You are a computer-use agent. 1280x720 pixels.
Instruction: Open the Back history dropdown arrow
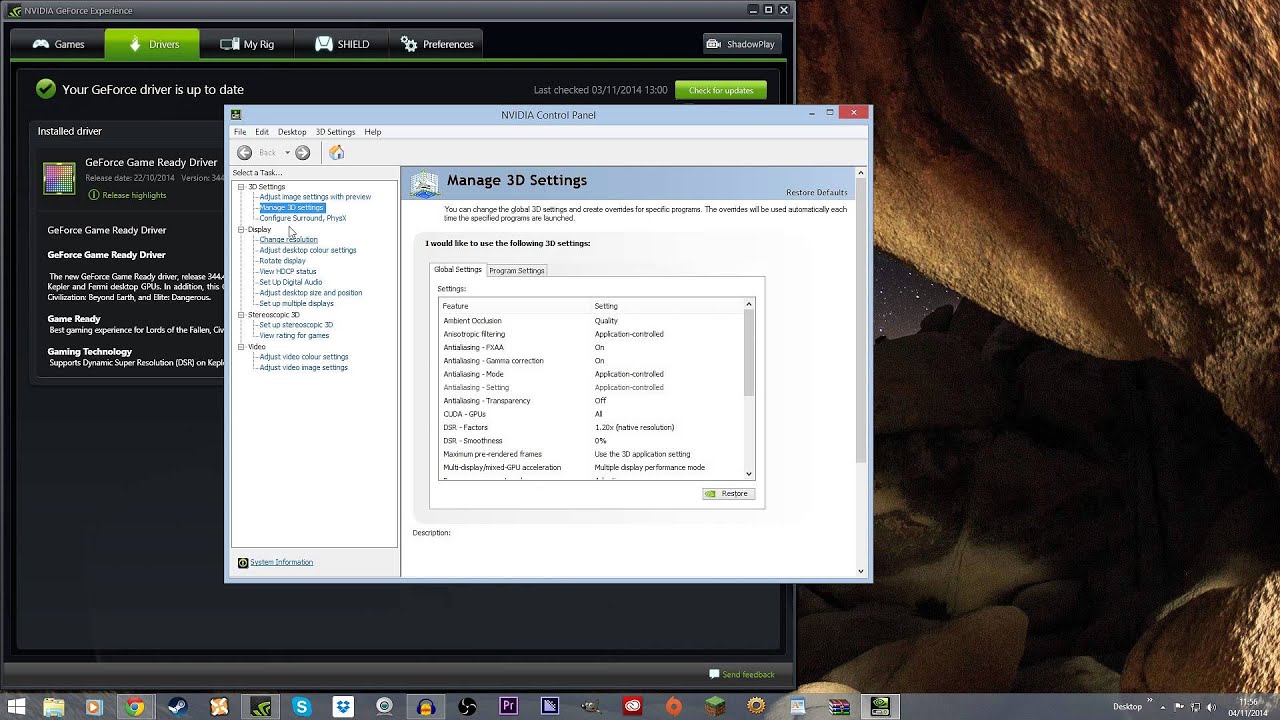pos(287,153)
